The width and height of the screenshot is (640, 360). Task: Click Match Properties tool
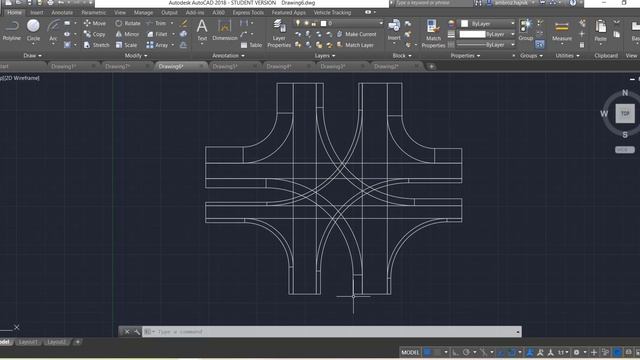tap(433, 33)
